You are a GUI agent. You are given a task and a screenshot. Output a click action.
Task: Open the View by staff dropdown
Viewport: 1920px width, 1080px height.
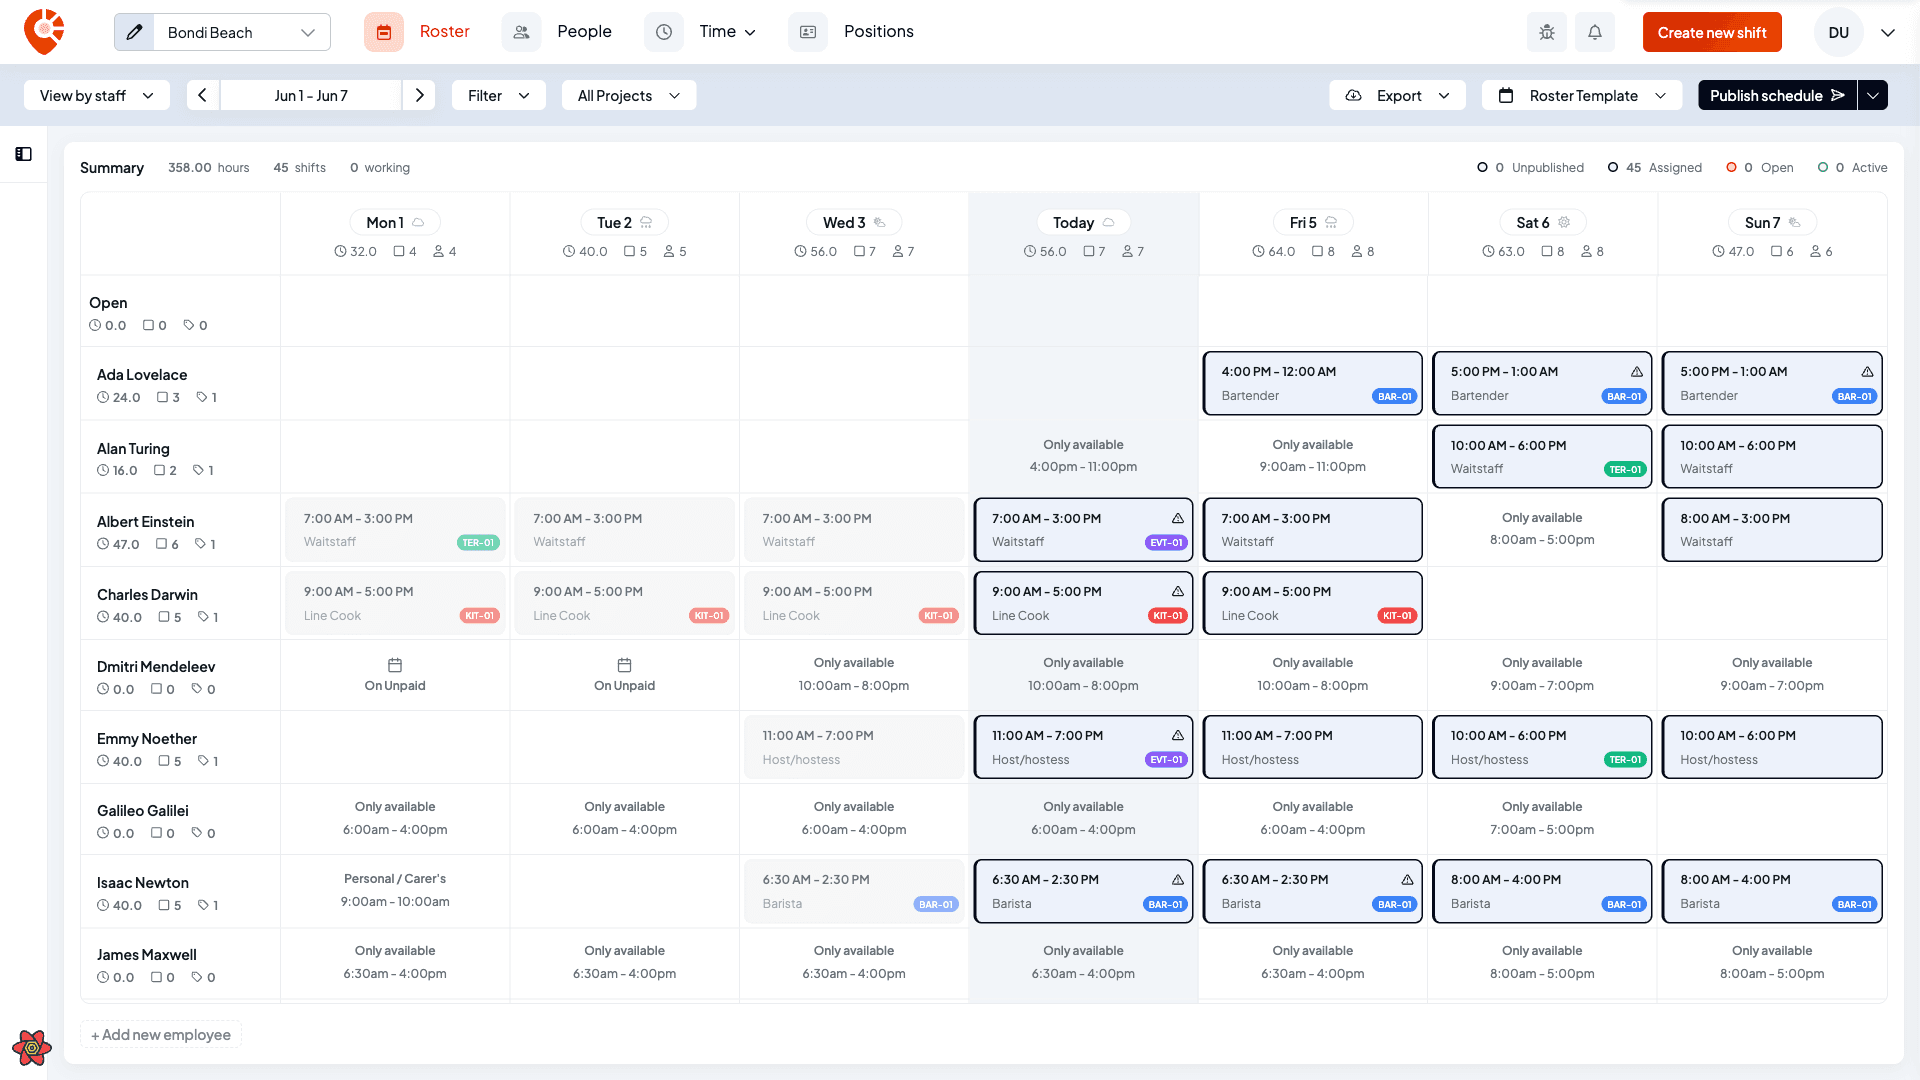pos(97,95)
